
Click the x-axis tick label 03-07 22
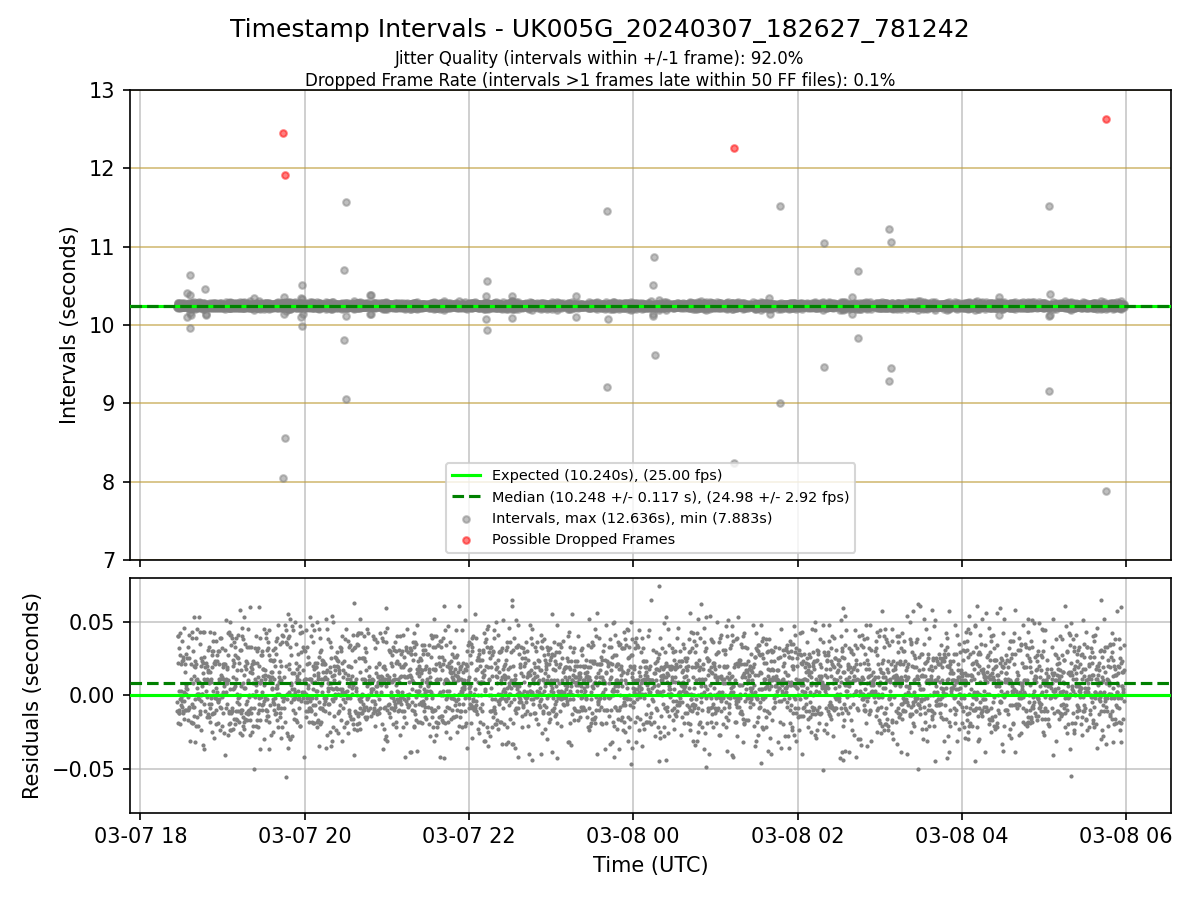click(x=469, y=835)
